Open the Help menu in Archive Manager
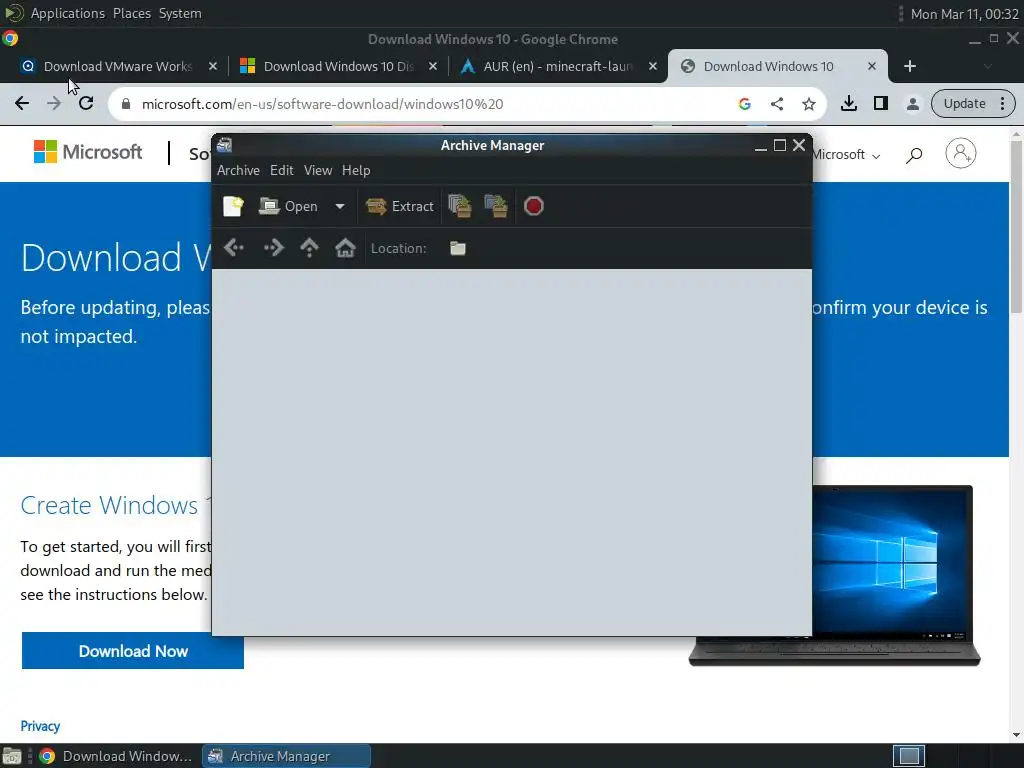The width and height of the screenshot is (1024, 768). point(356,170)
